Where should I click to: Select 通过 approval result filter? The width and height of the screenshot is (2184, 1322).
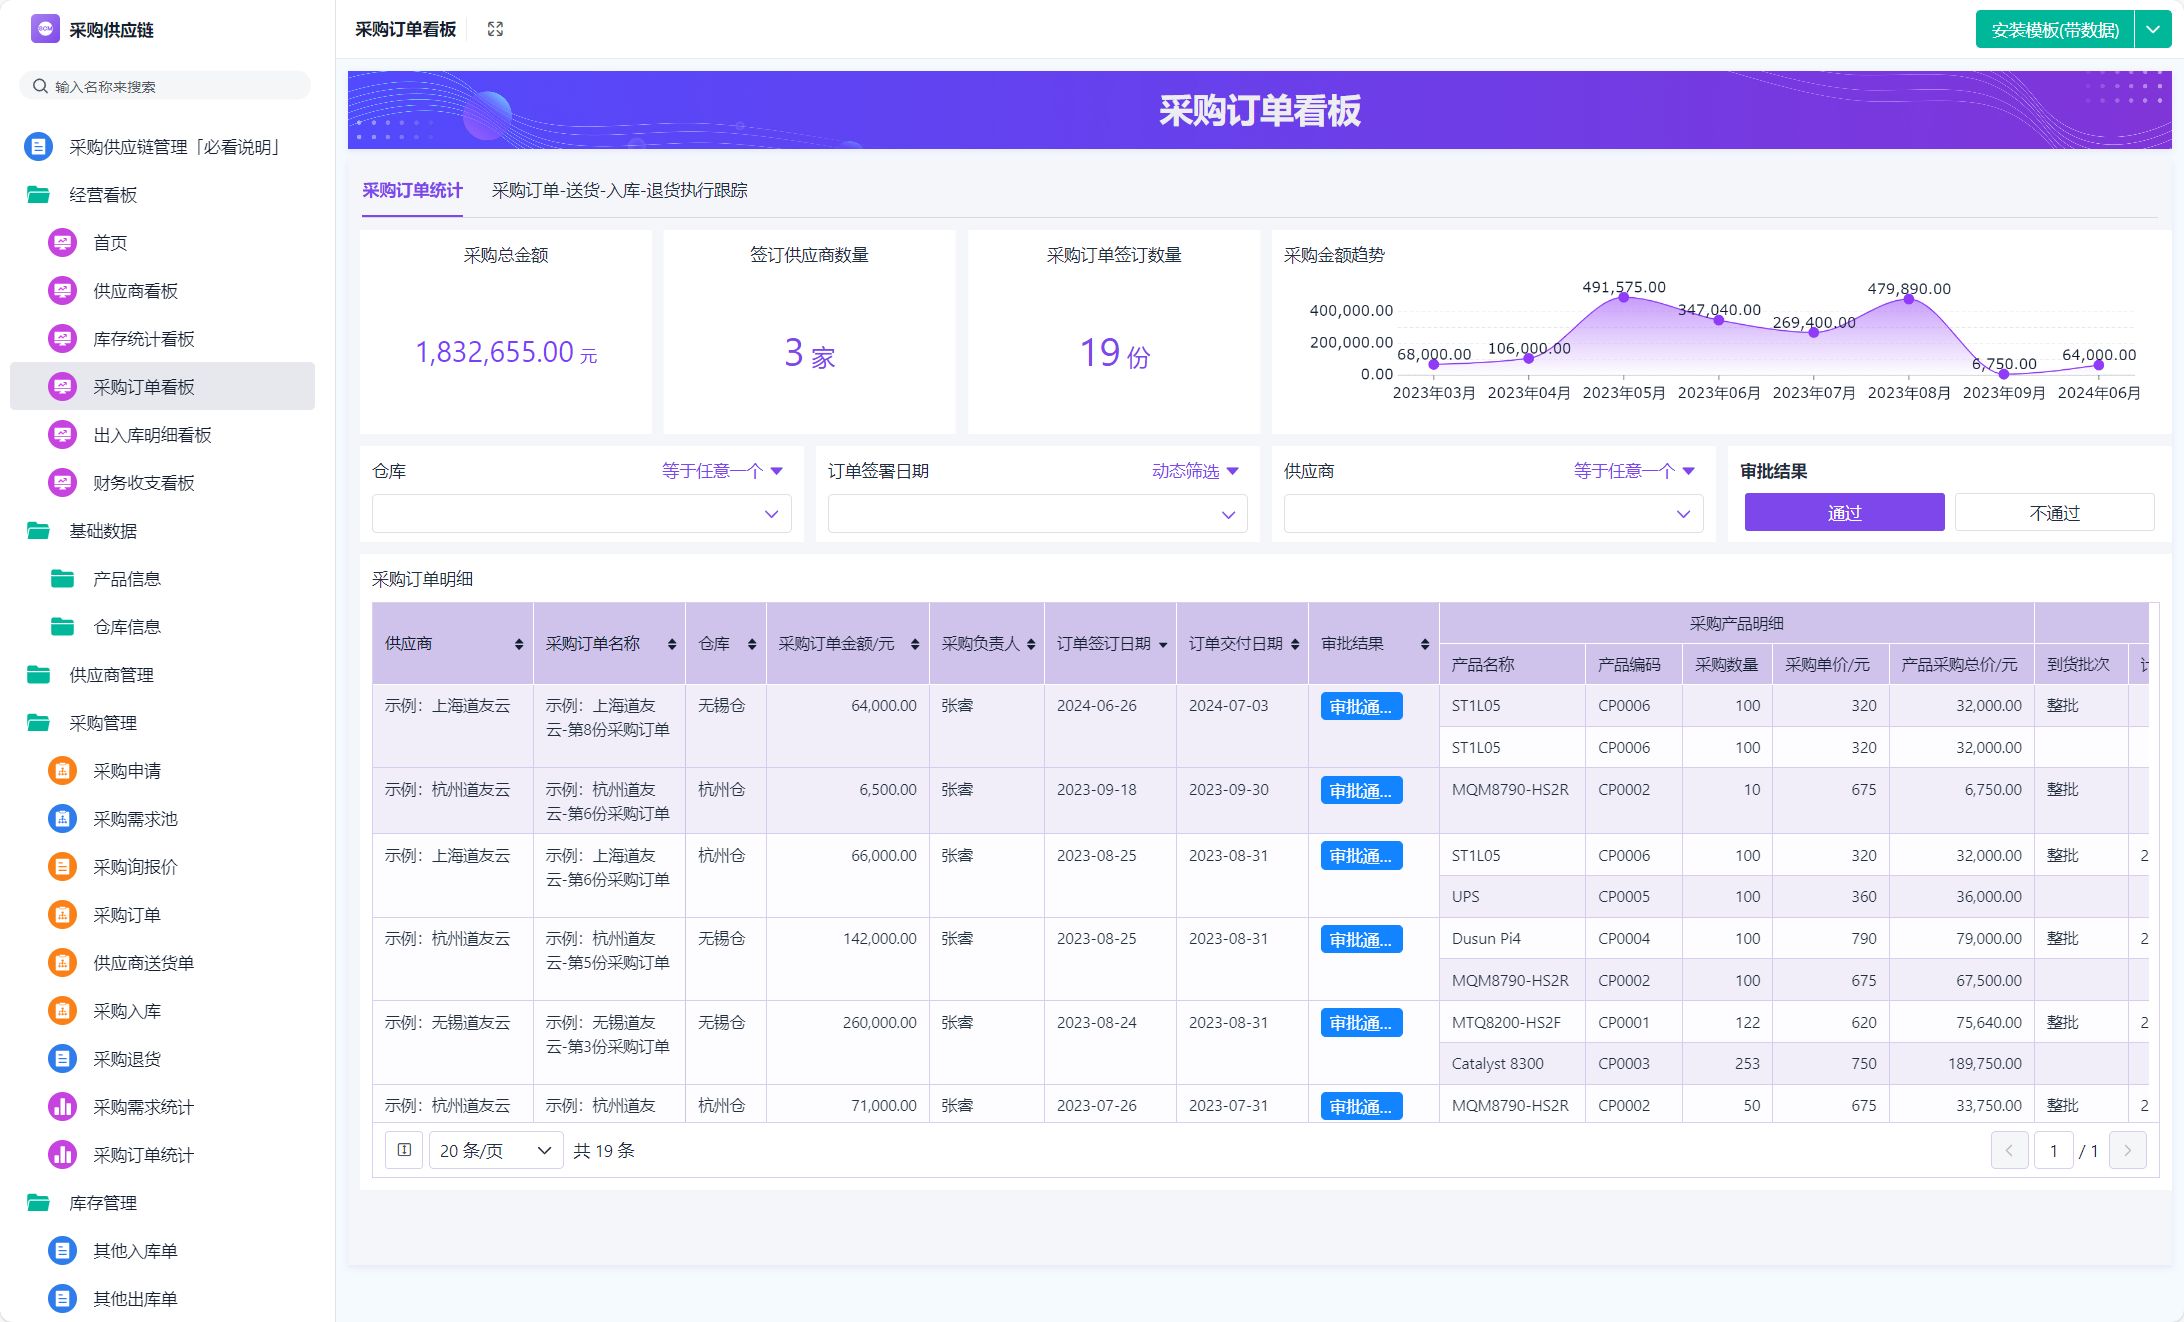click(1844, 513)
